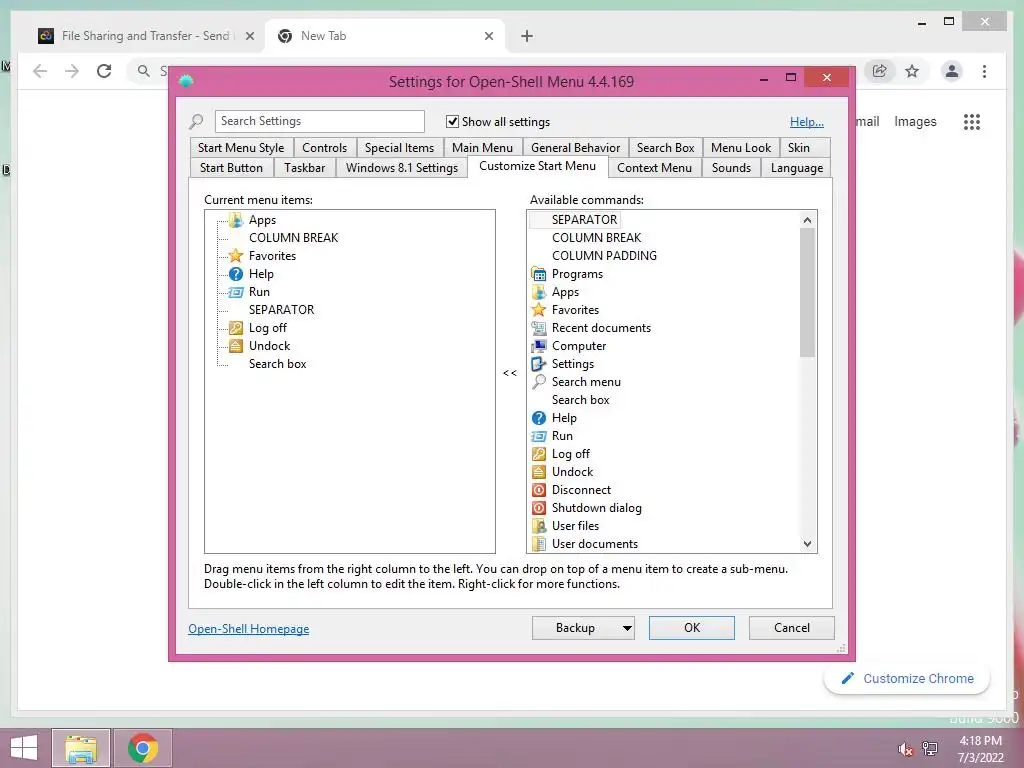Click the Shutdown dialog icon
The width and height of the screenshot is (1024, 768).
539,507
